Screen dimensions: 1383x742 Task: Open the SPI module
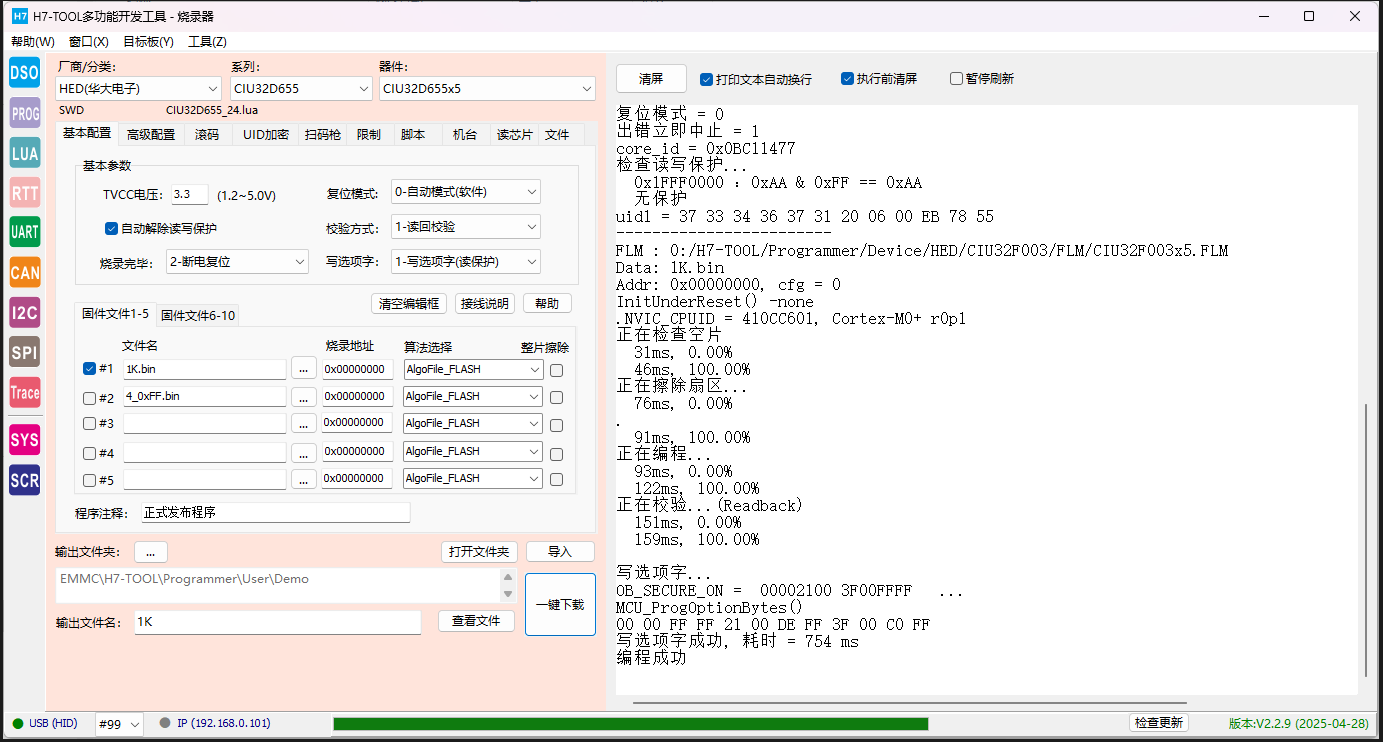pos(24,352)
